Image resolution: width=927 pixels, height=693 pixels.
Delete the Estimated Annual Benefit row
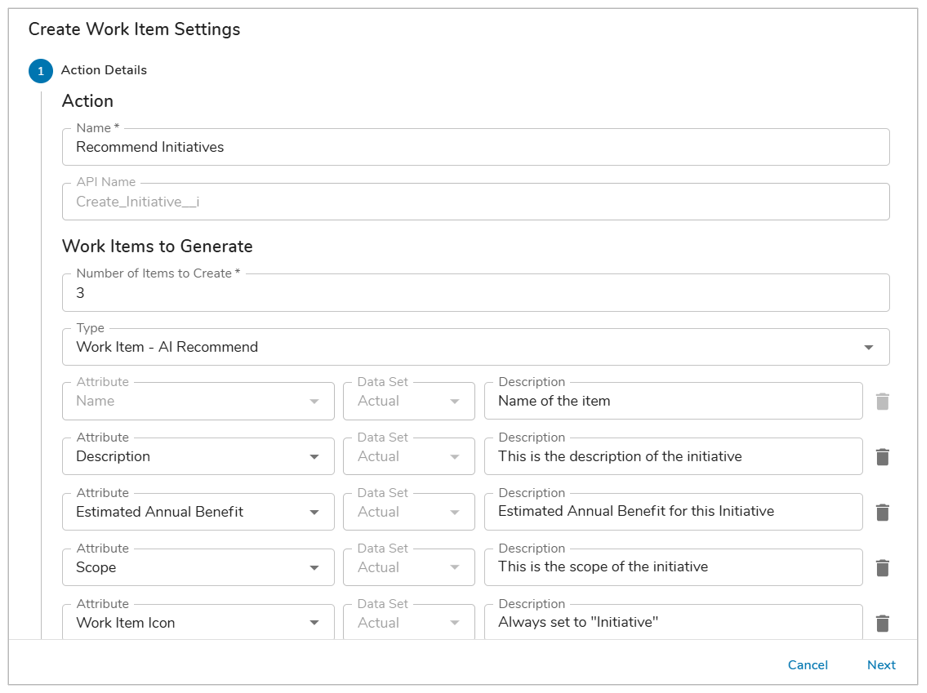[882, 512]
